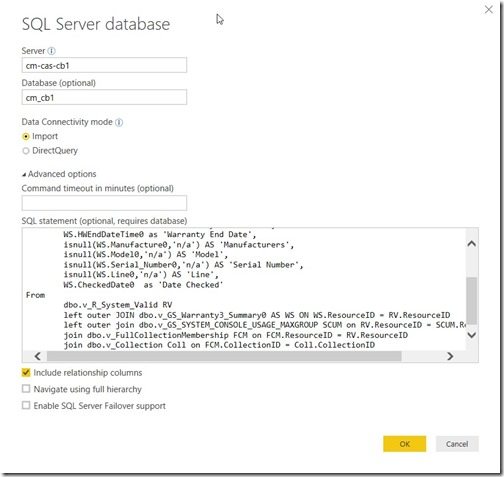This screenshot has height=477, width=504.
Task: Click the horizontal scroll right arrow
Action: pyautogui.click(x=450, y=356)
